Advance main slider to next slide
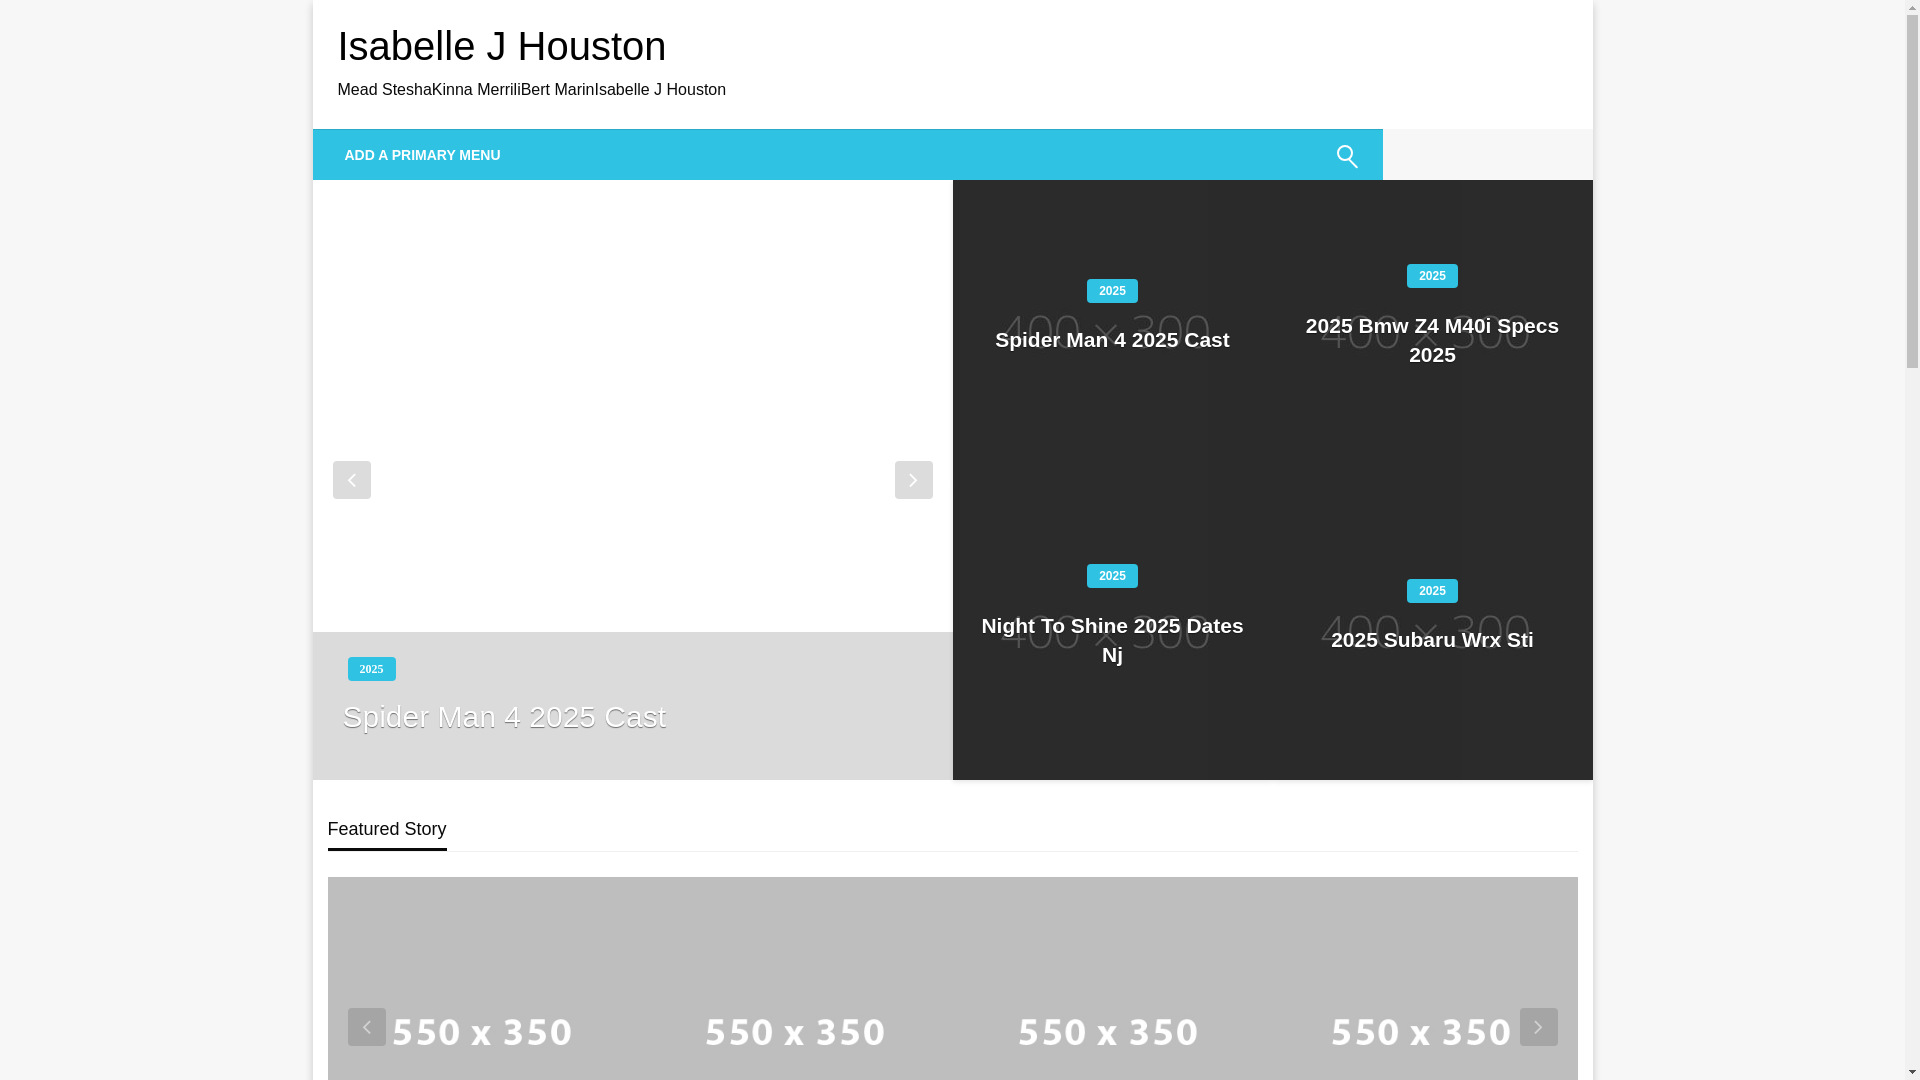Viewport: 1920px width, 1080px height. [913, 480]
